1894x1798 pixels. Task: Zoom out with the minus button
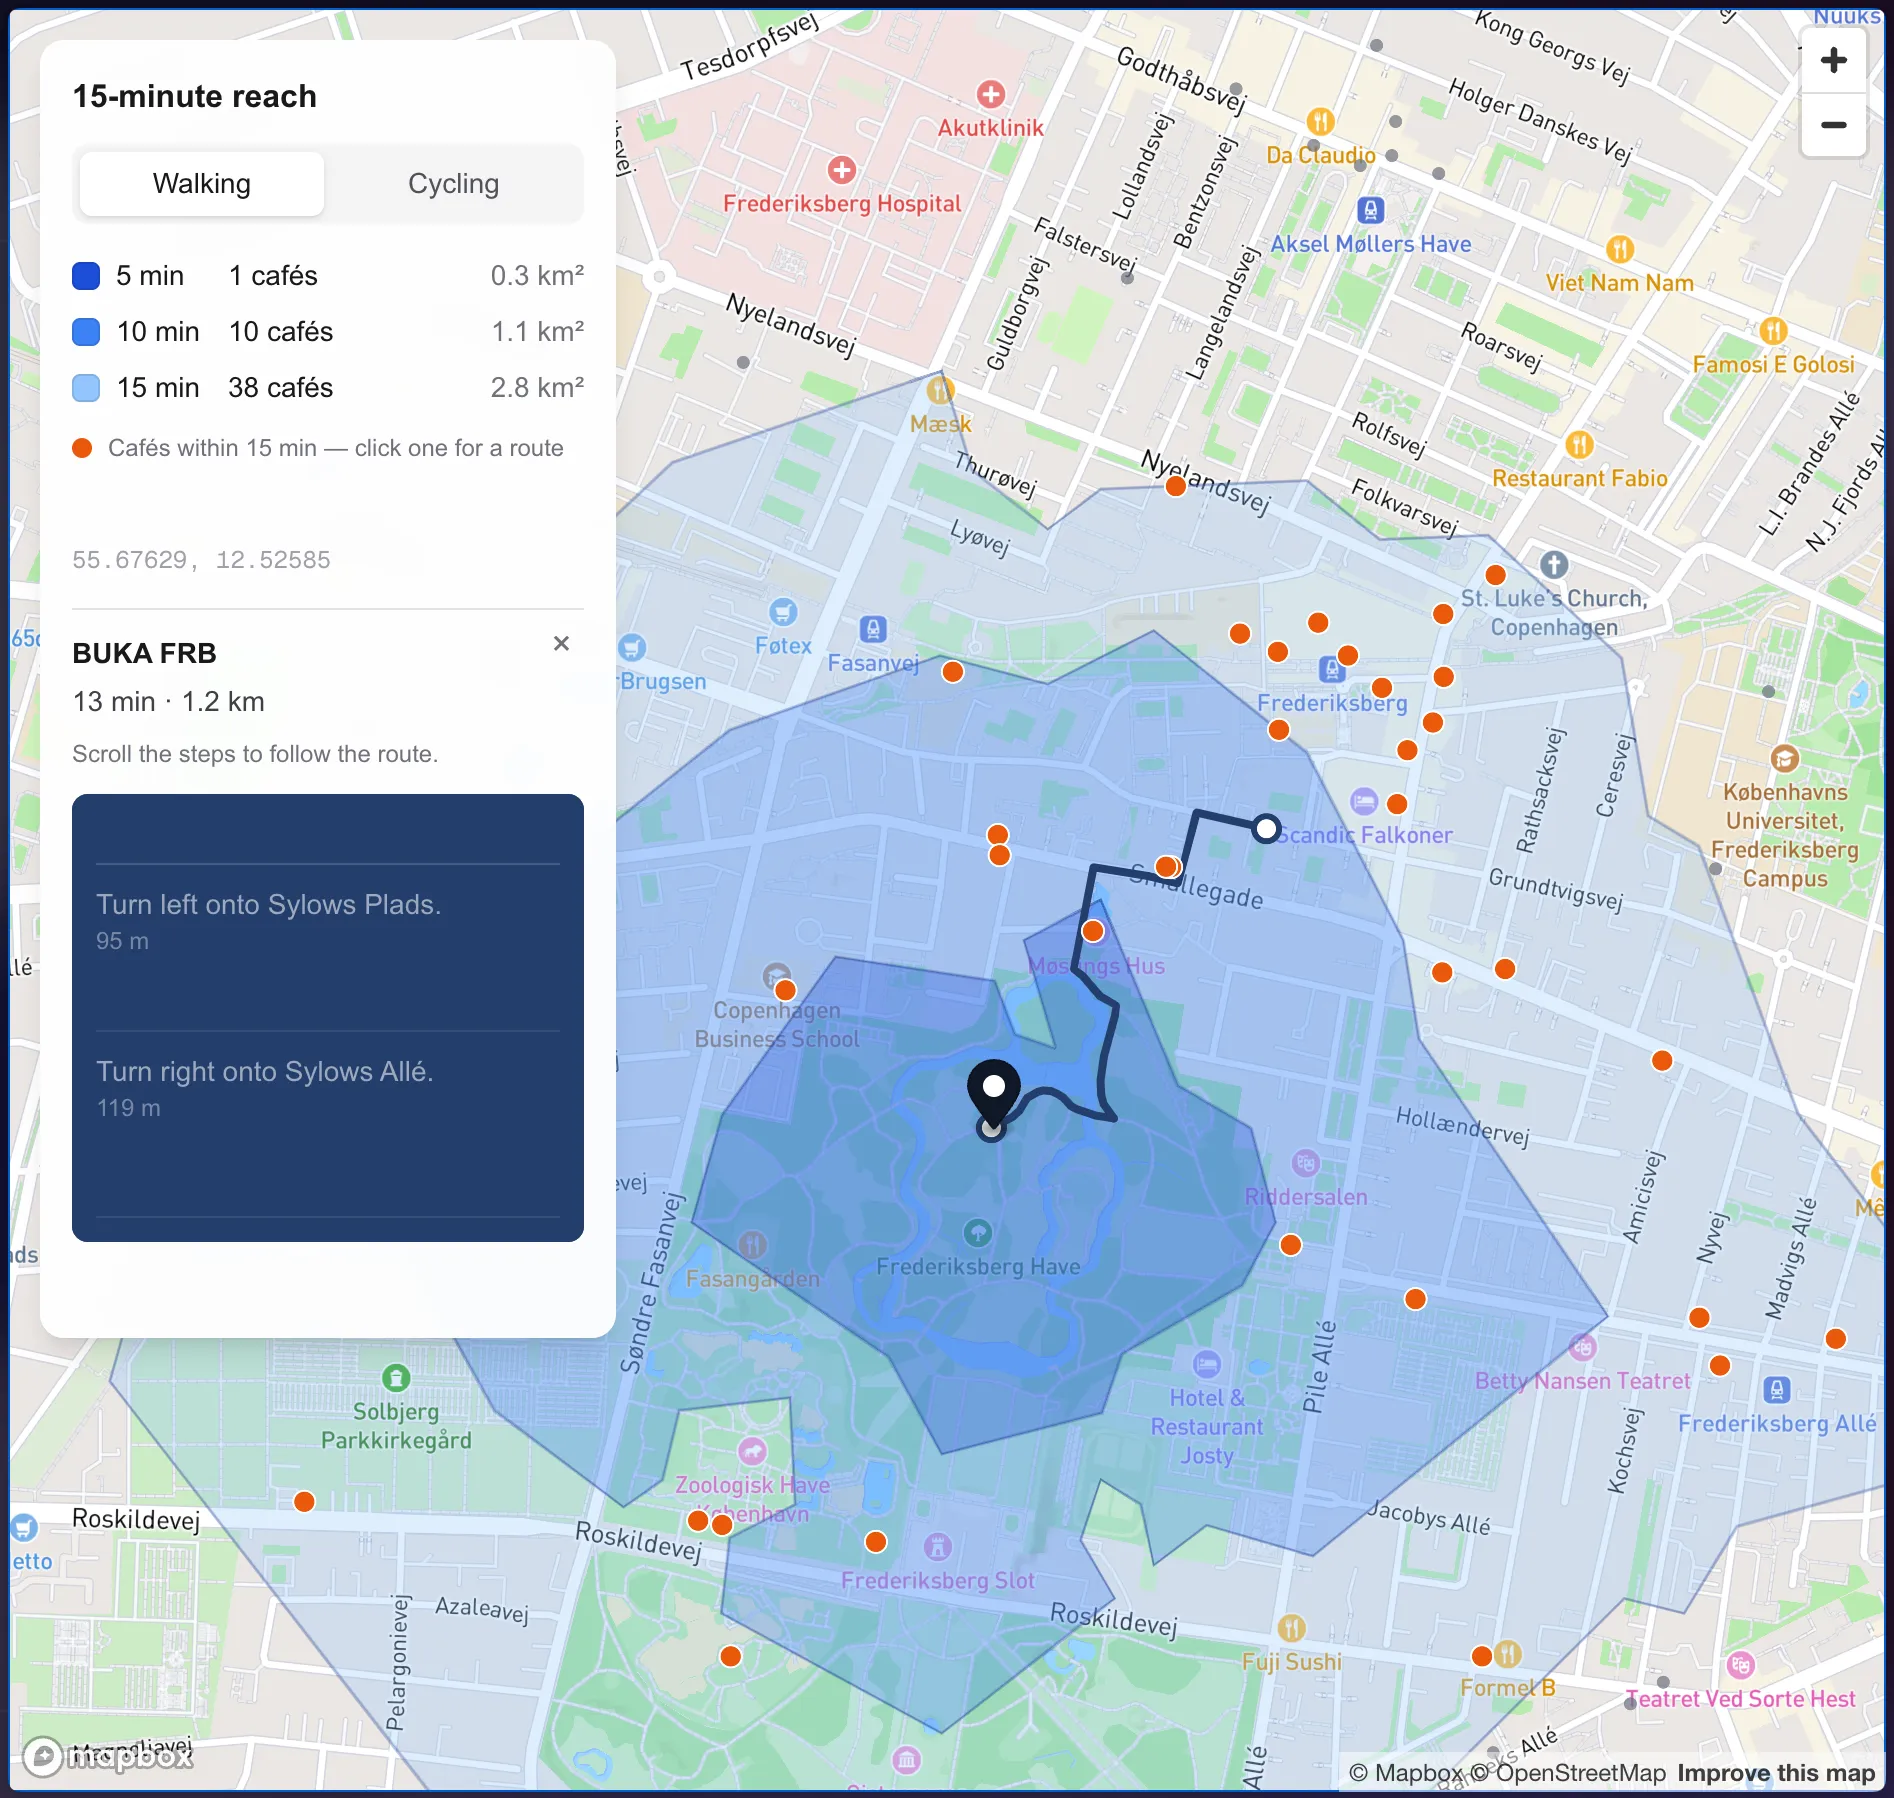tap(1833, 125)
